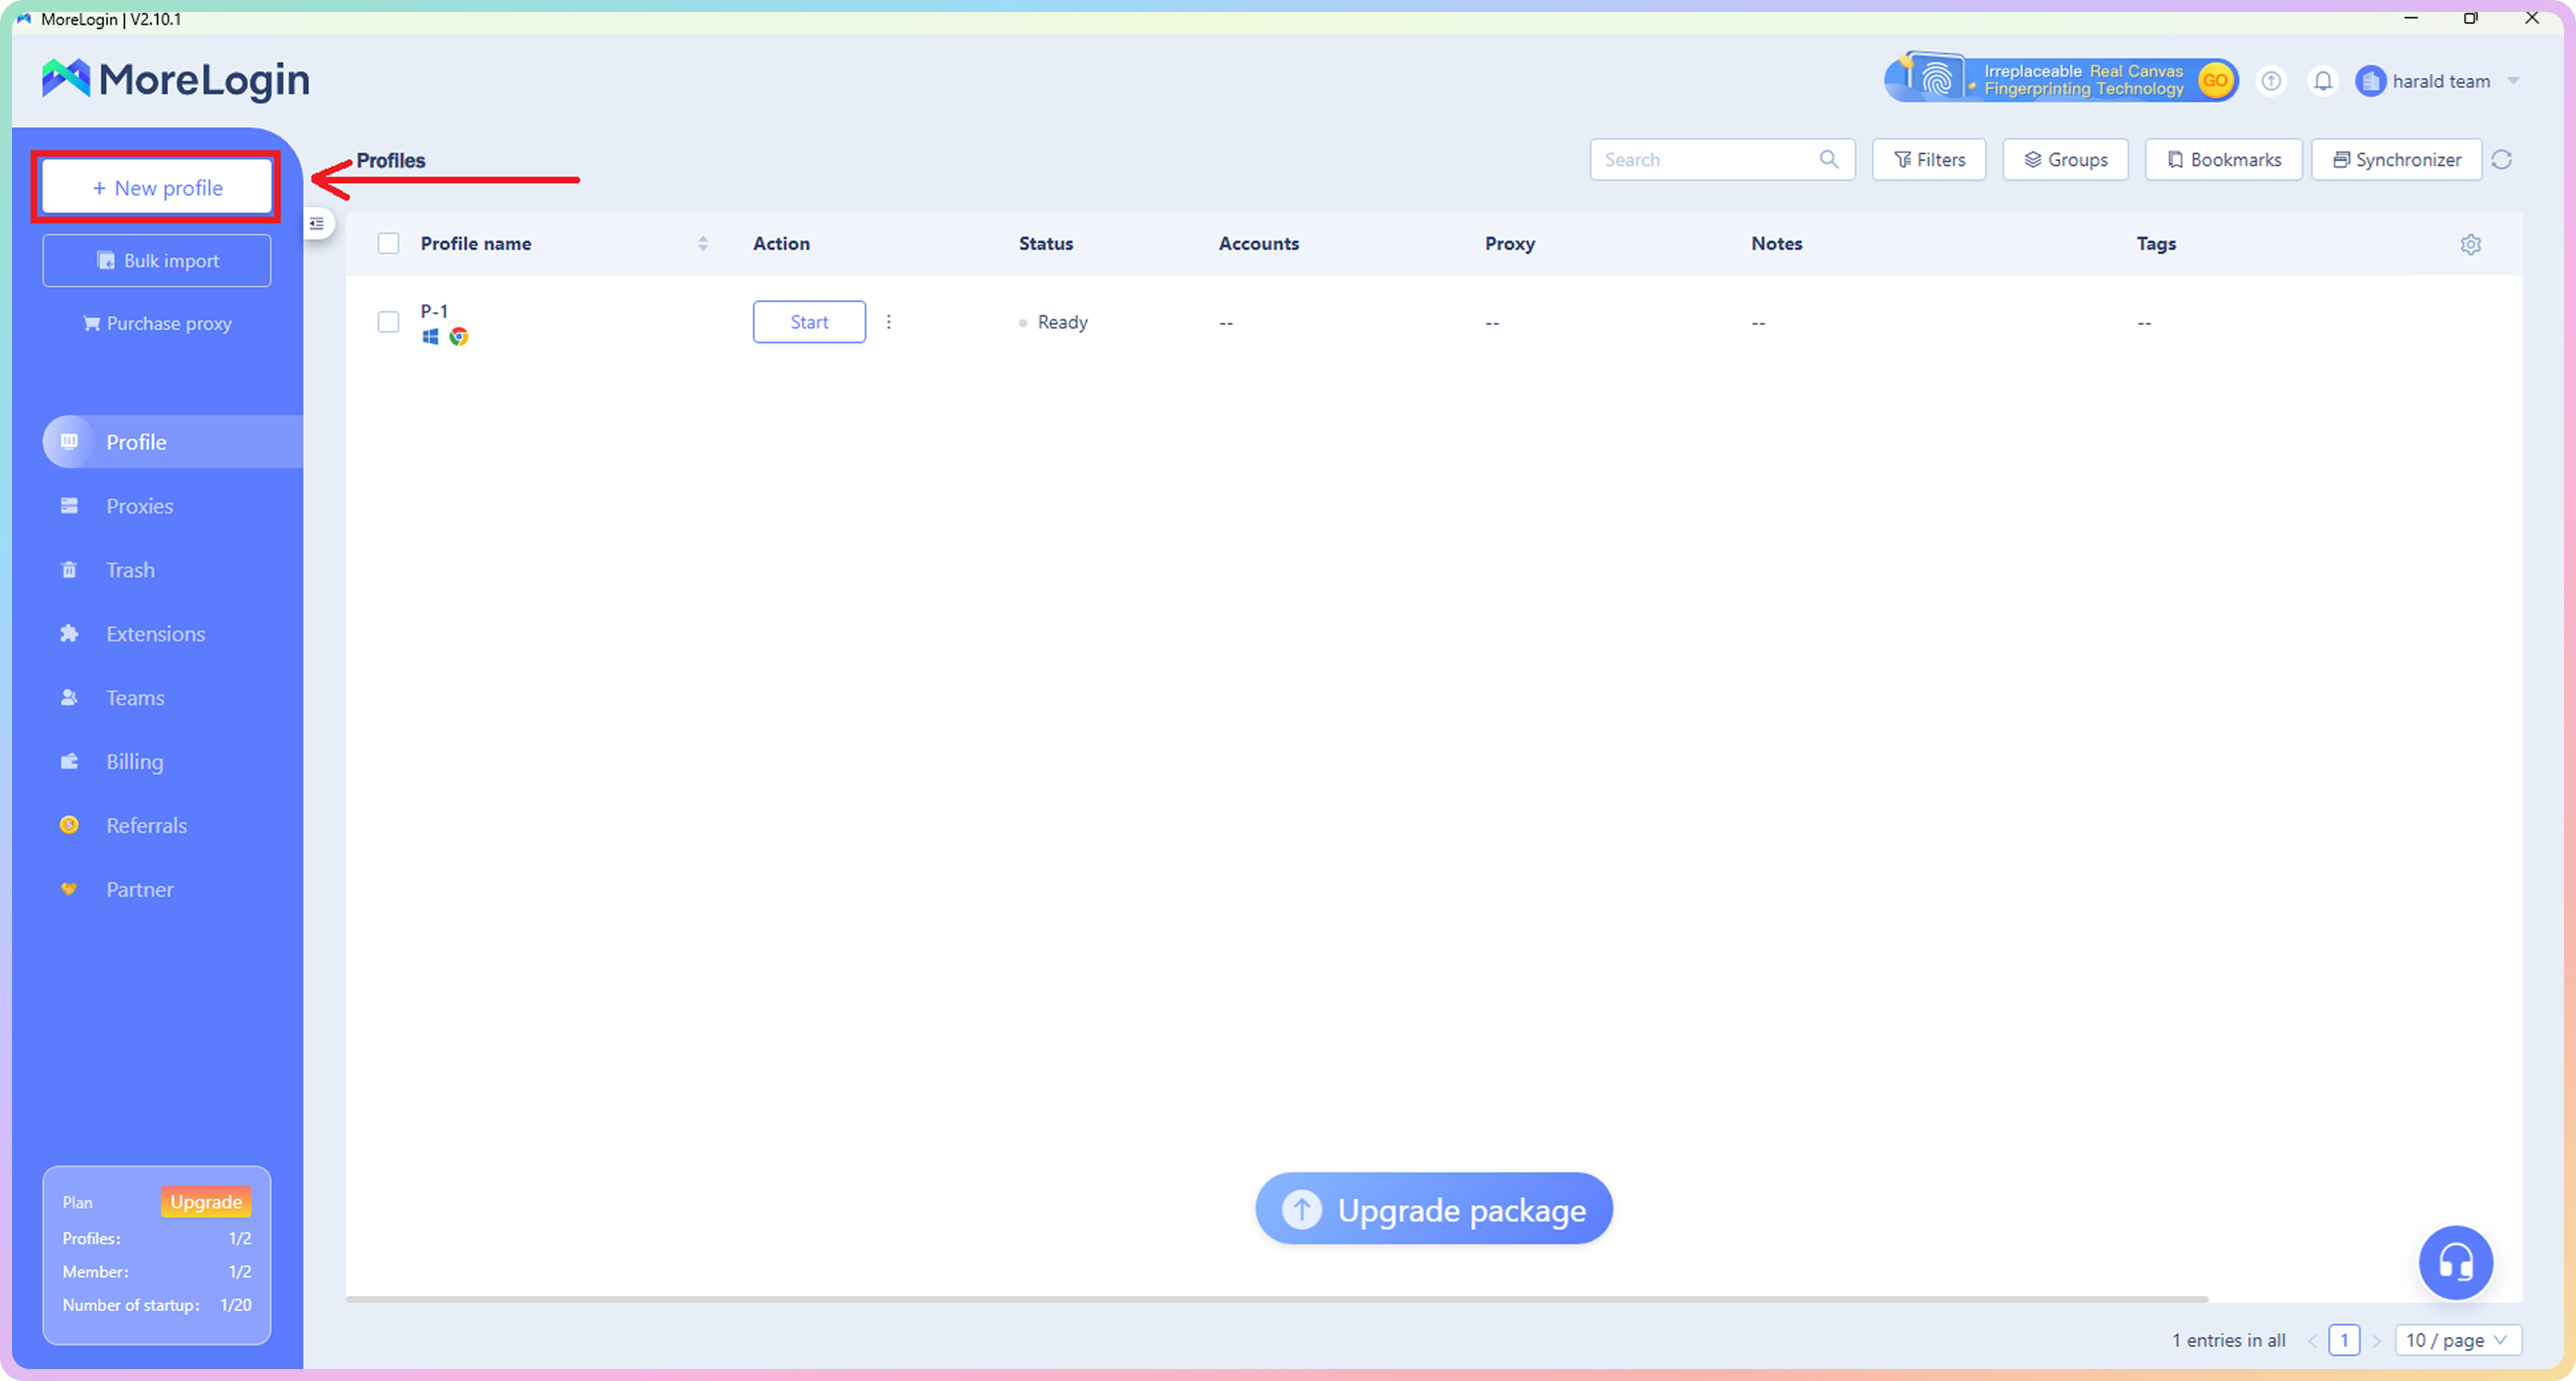The height and width of the screenshot is (1381, 2576).
Task: Click the support headset chat icon
Action: (2455, 1262)
